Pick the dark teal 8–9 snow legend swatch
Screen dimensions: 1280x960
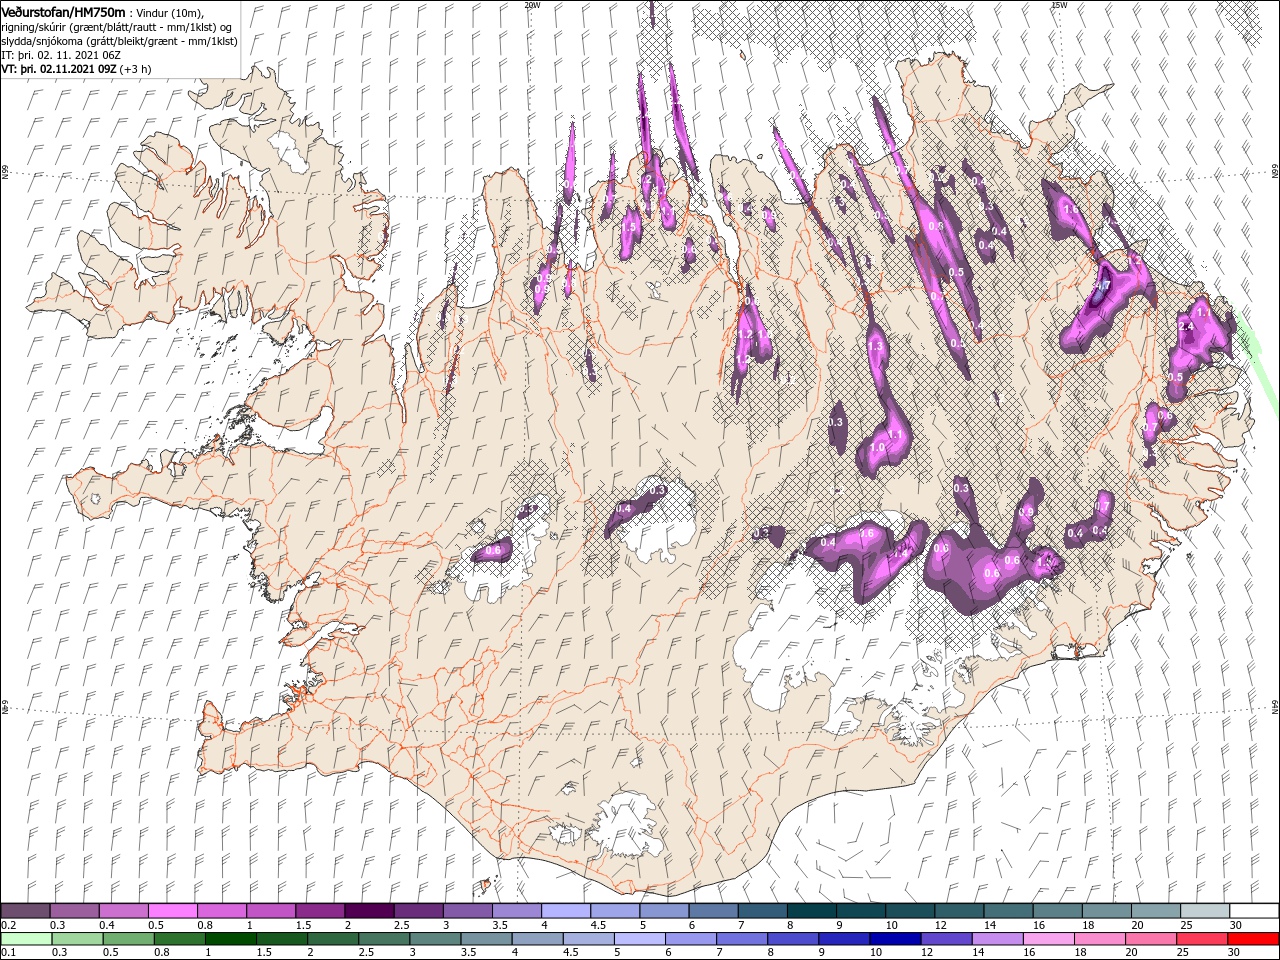[x=811, y=910]
